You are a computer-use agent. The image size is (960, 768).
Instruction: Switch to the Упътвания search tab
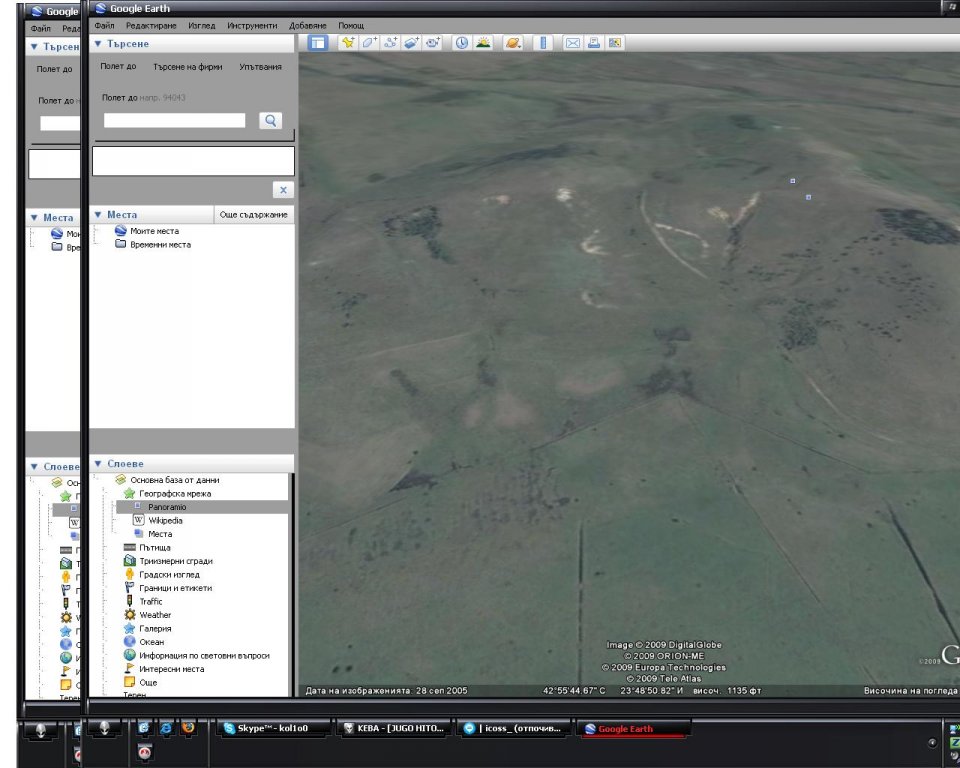tap(260, 67)
